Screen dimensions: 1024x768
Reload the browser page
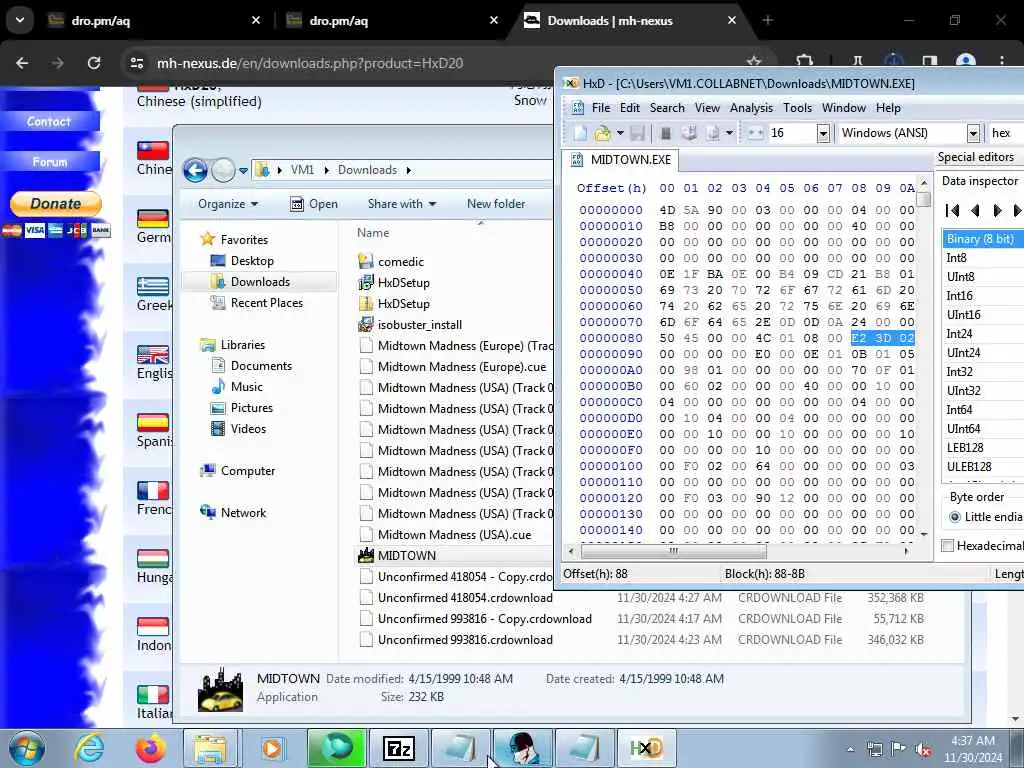point(94,63)
